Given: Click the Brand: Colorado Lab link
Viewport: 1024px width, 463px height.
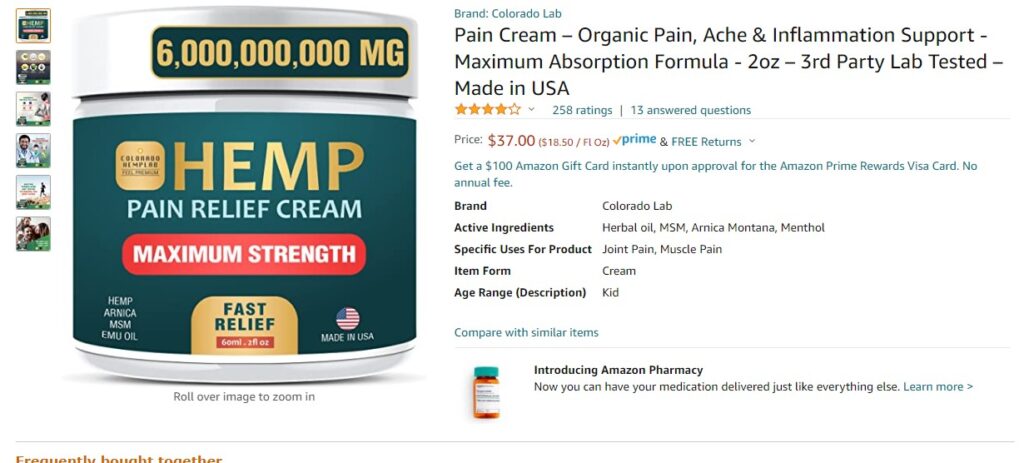Looking at the screenshot, I should [507, 14].
